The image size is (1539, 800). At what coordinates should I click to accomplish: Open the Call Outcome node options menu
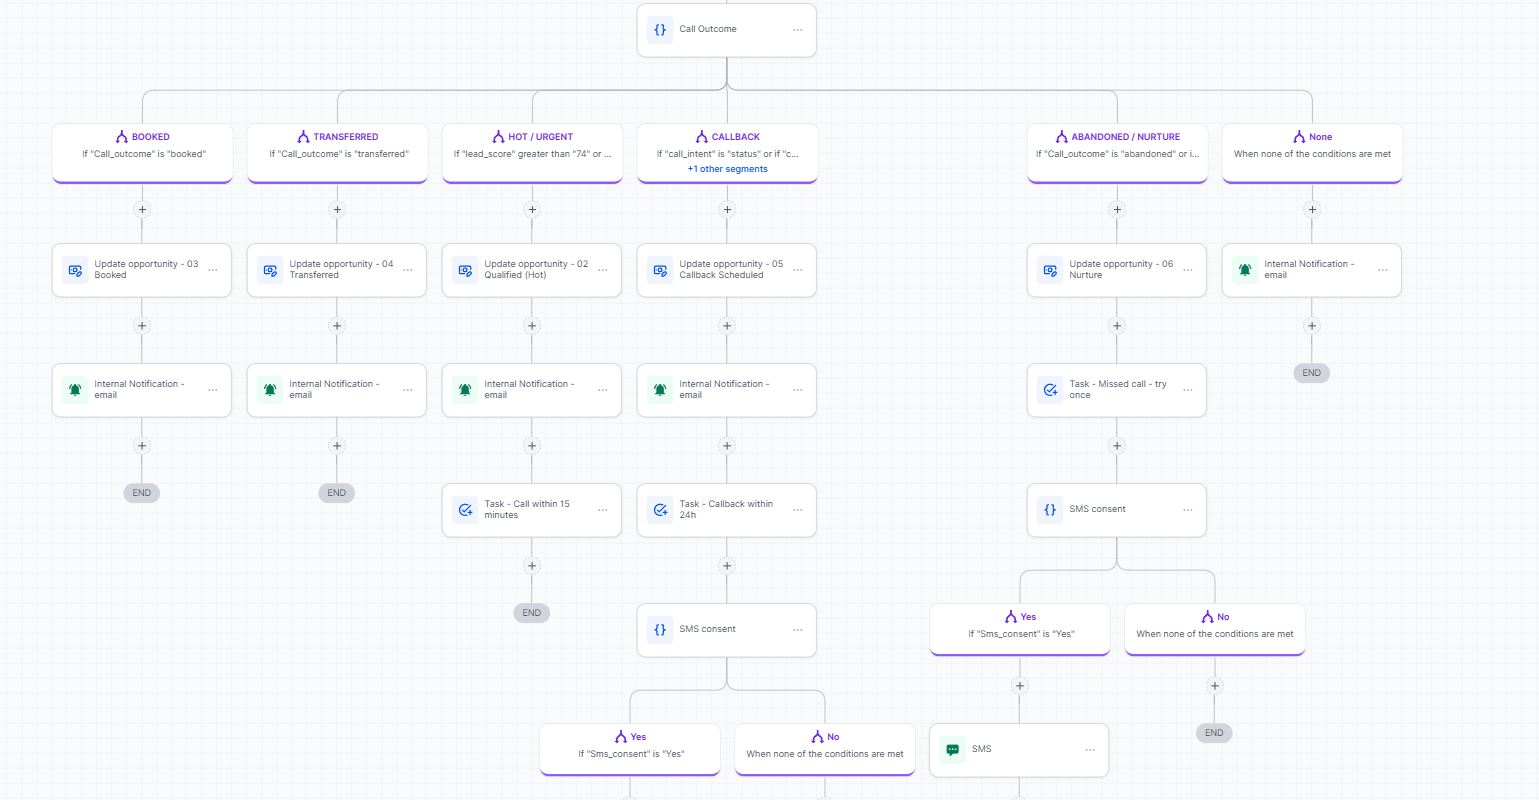click(797, 30)
